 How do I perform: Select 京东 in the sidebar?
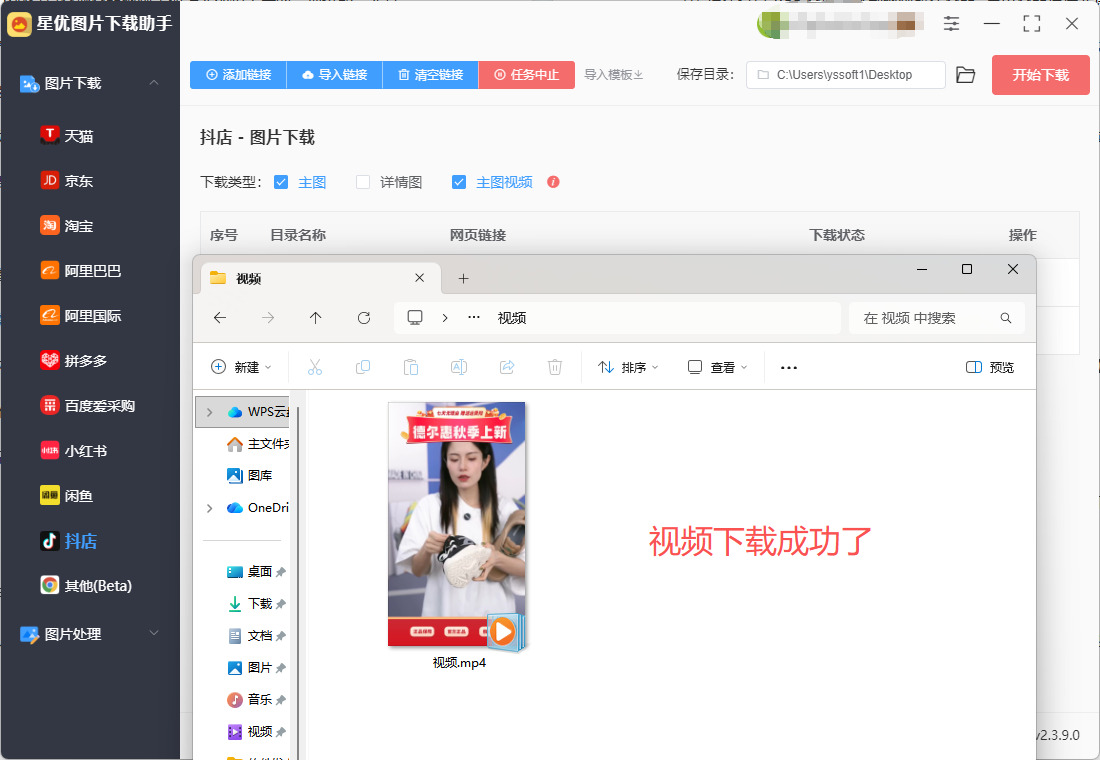(67, 180)
